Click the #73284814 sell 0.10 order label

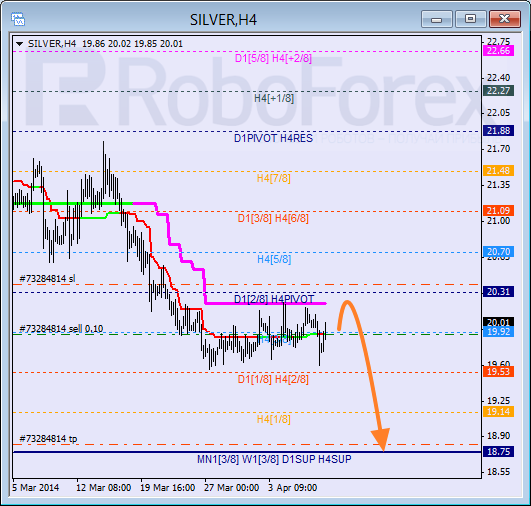tap(61, 329)
